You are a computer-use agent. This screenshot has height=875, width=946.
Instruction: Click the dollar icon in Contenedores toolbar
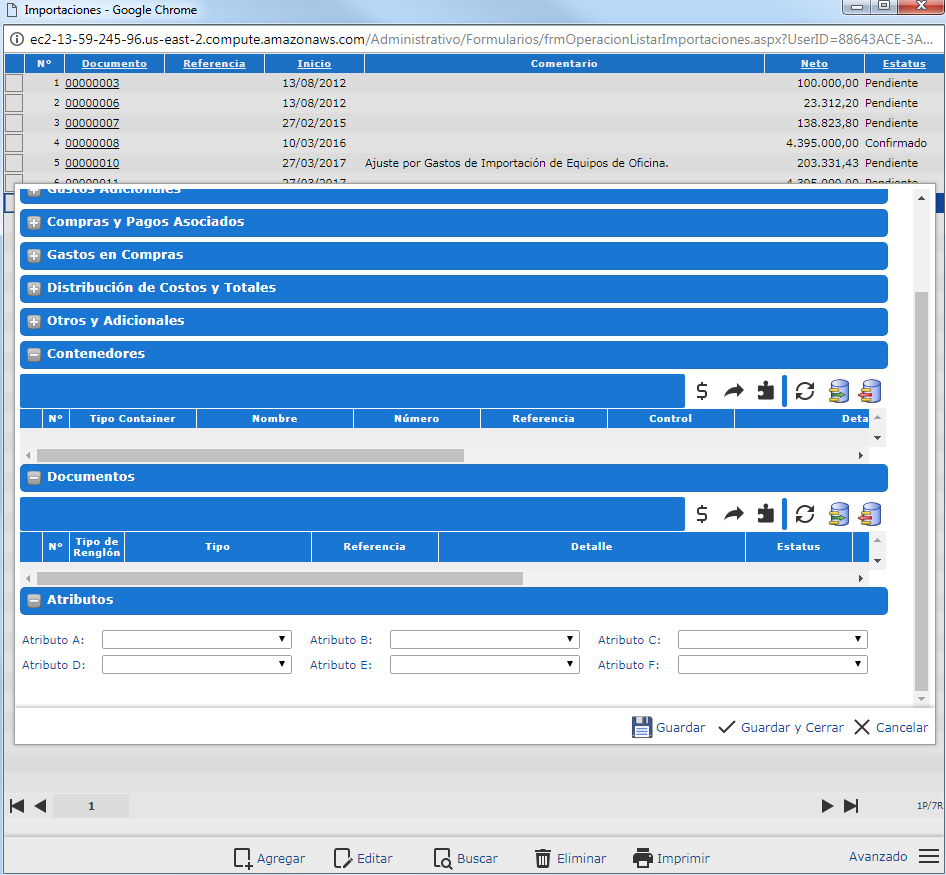[x=702, y=391]
